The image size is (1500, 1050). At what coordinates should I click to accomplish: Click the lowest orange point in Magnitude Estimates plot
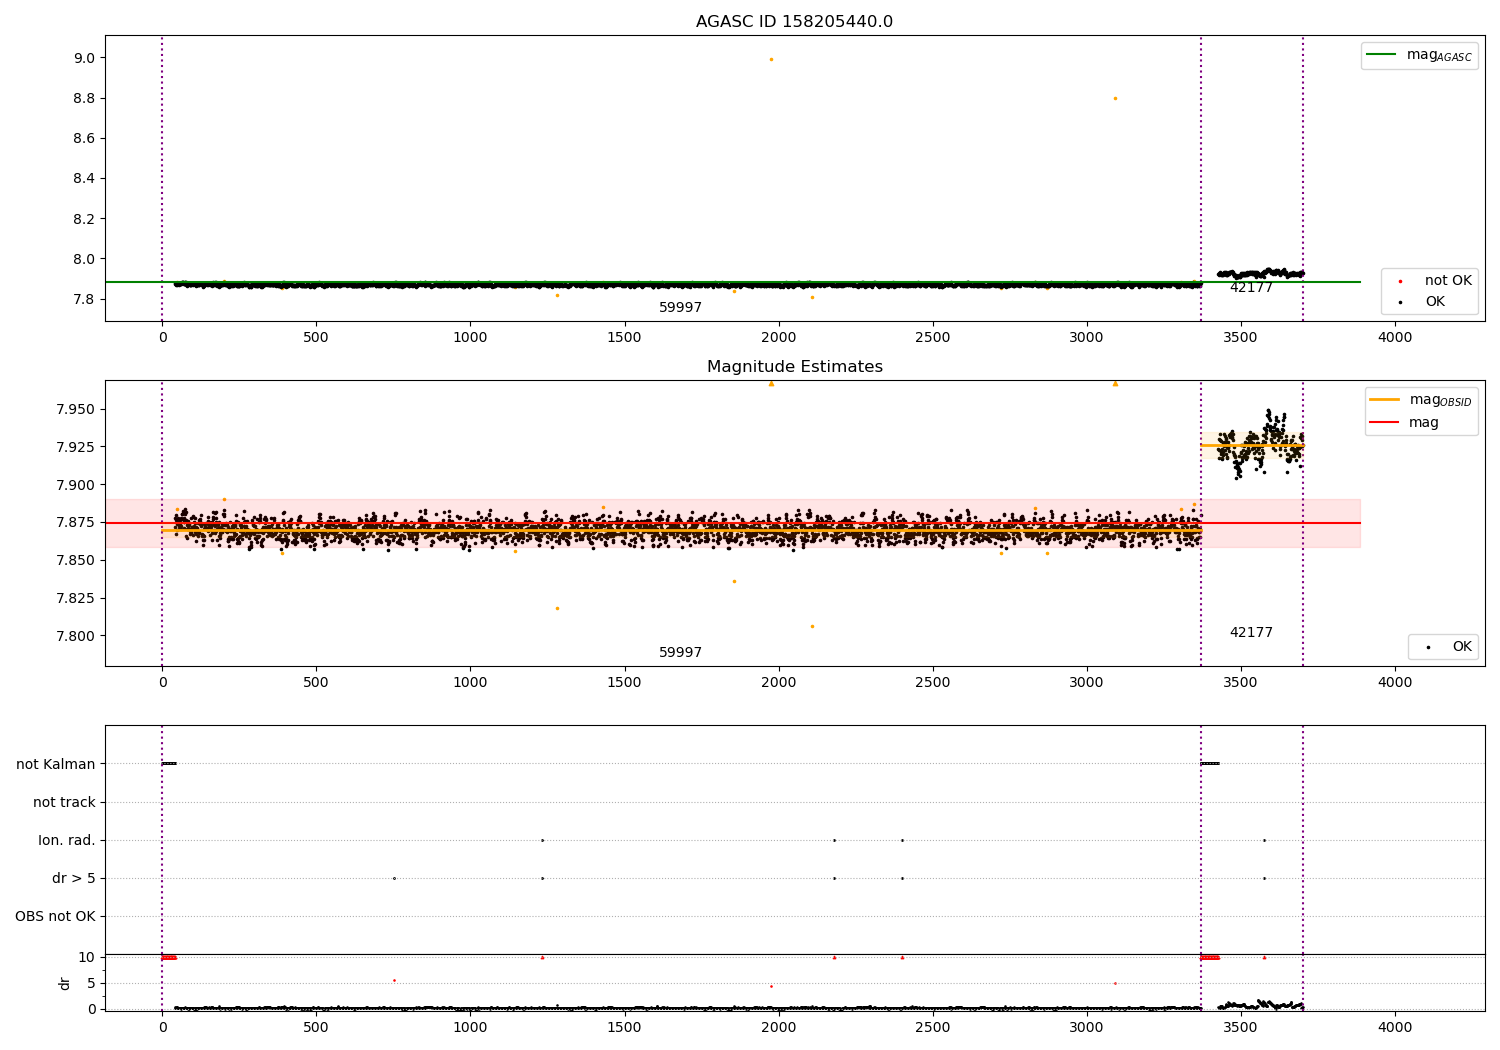[812, 626]
